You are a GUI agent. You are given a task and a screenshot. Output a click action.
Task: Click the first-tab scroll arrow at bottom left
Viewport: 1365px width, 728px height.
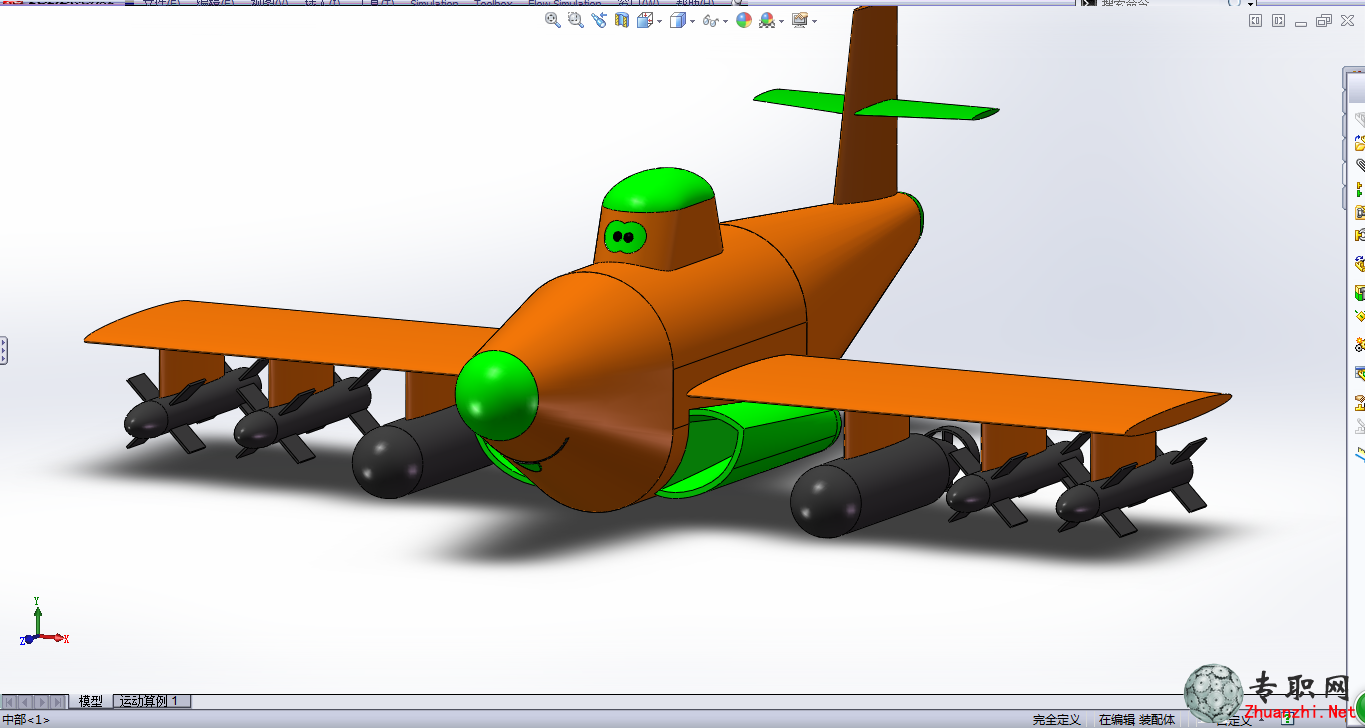point(10,702)
